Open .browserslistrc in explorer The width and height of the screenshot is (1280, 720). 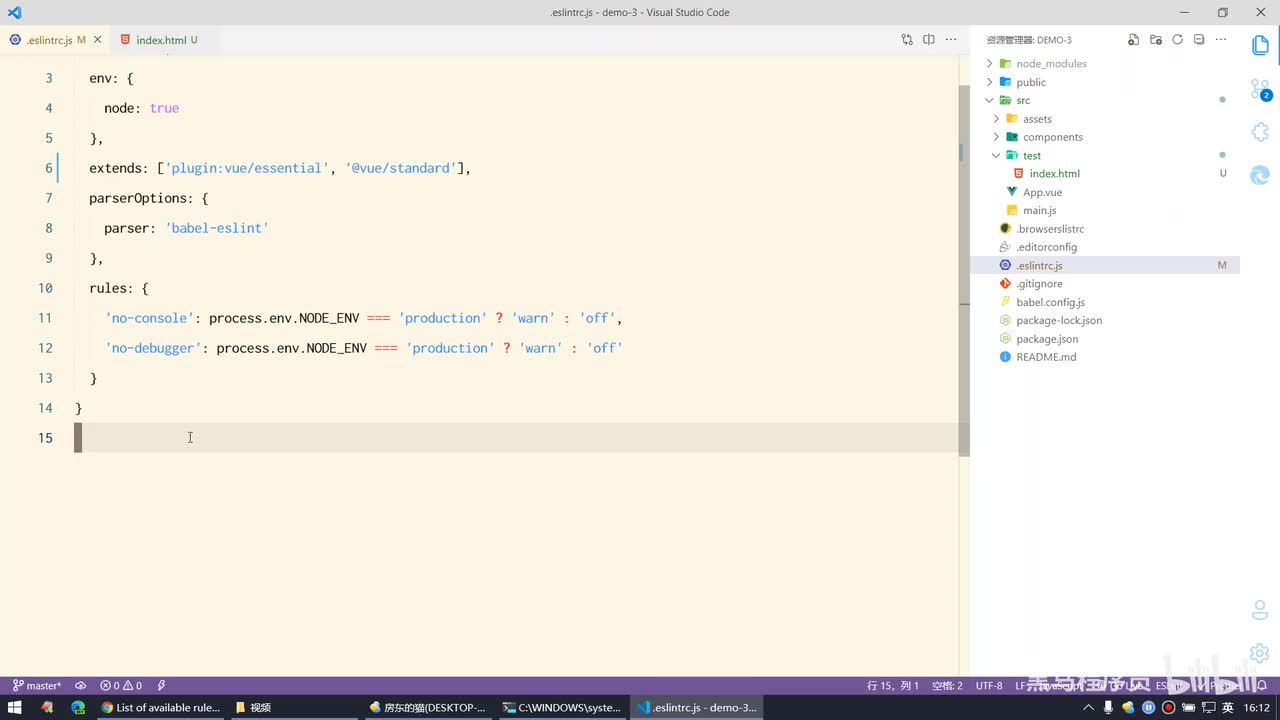click(x=1049, y=228)
